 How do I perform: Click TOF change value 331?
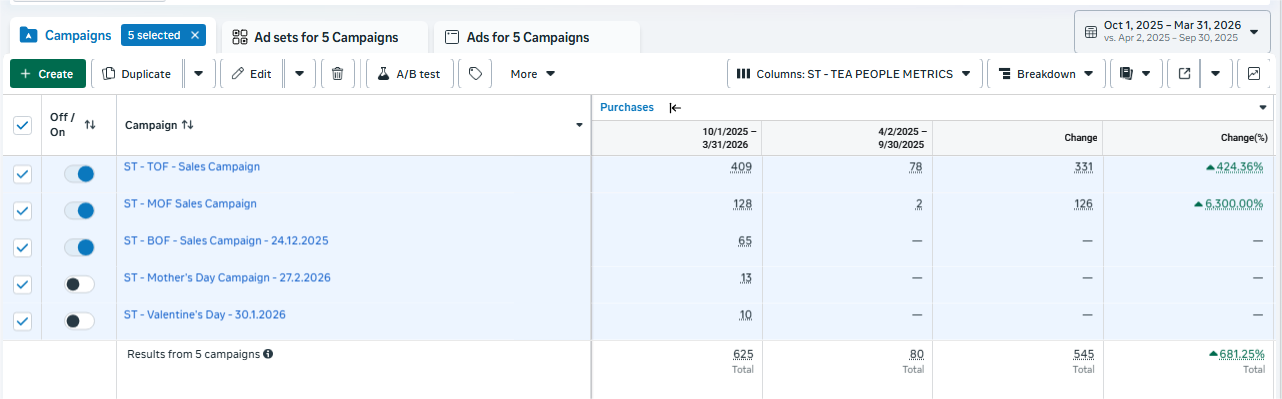tap(1084, 167)
